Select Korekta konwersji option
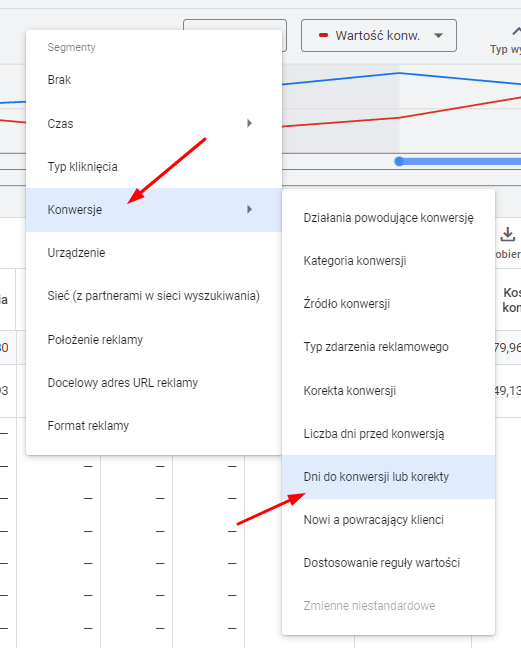The height and width of the screenshot is (648, 521). click(x=388, y=391)
